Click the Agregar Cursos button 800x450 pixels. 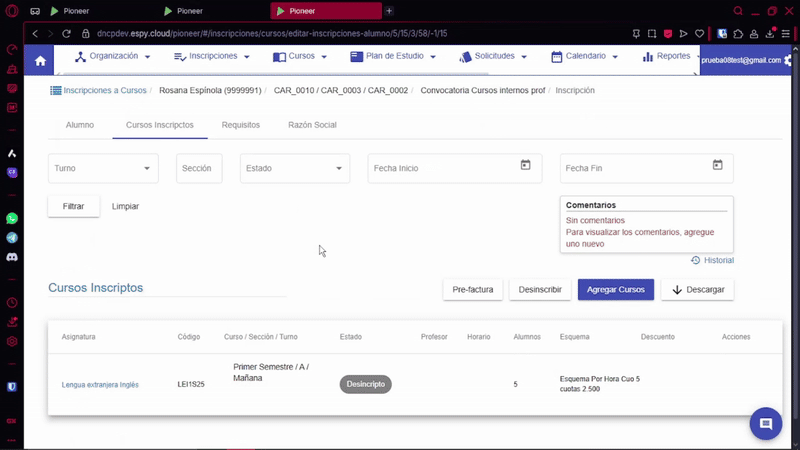(615, 289)
